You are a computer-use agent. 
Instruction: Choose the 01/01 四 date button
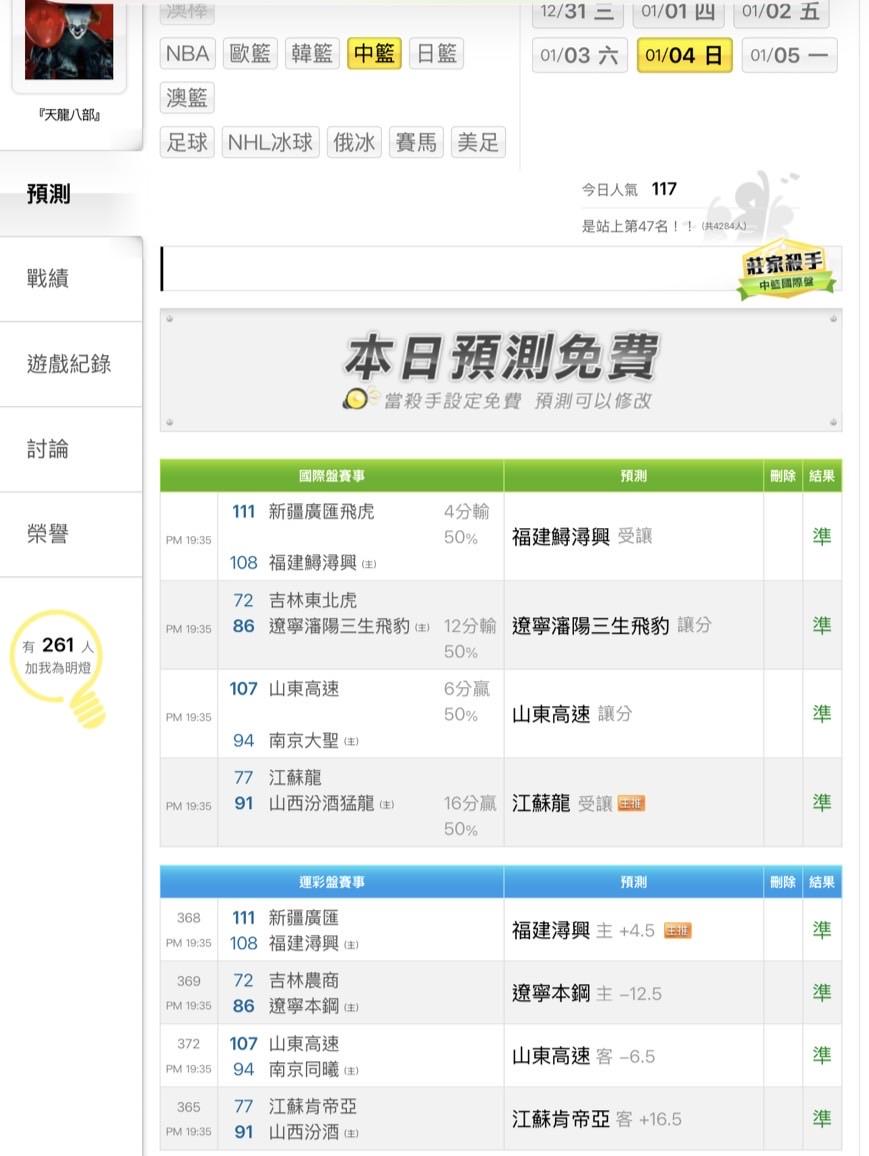pyautogui.click(x=679, y=13)
